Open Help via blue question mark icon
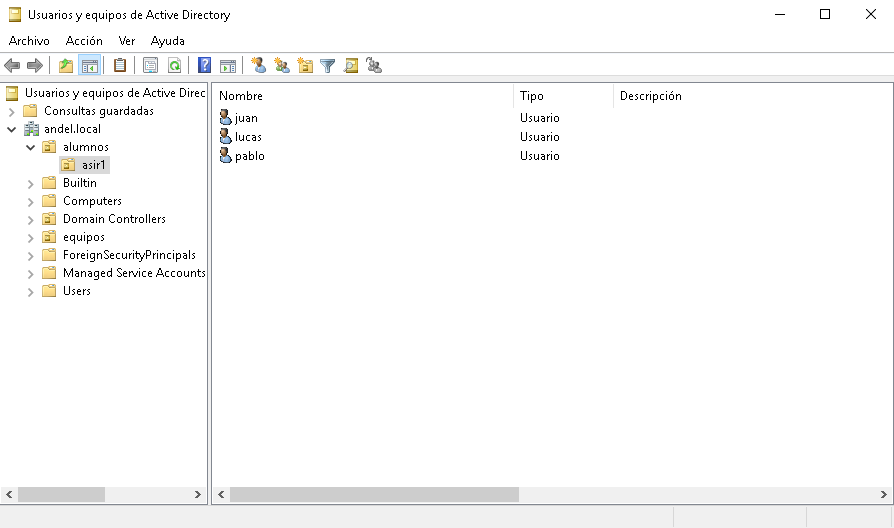 coord(204,66)
